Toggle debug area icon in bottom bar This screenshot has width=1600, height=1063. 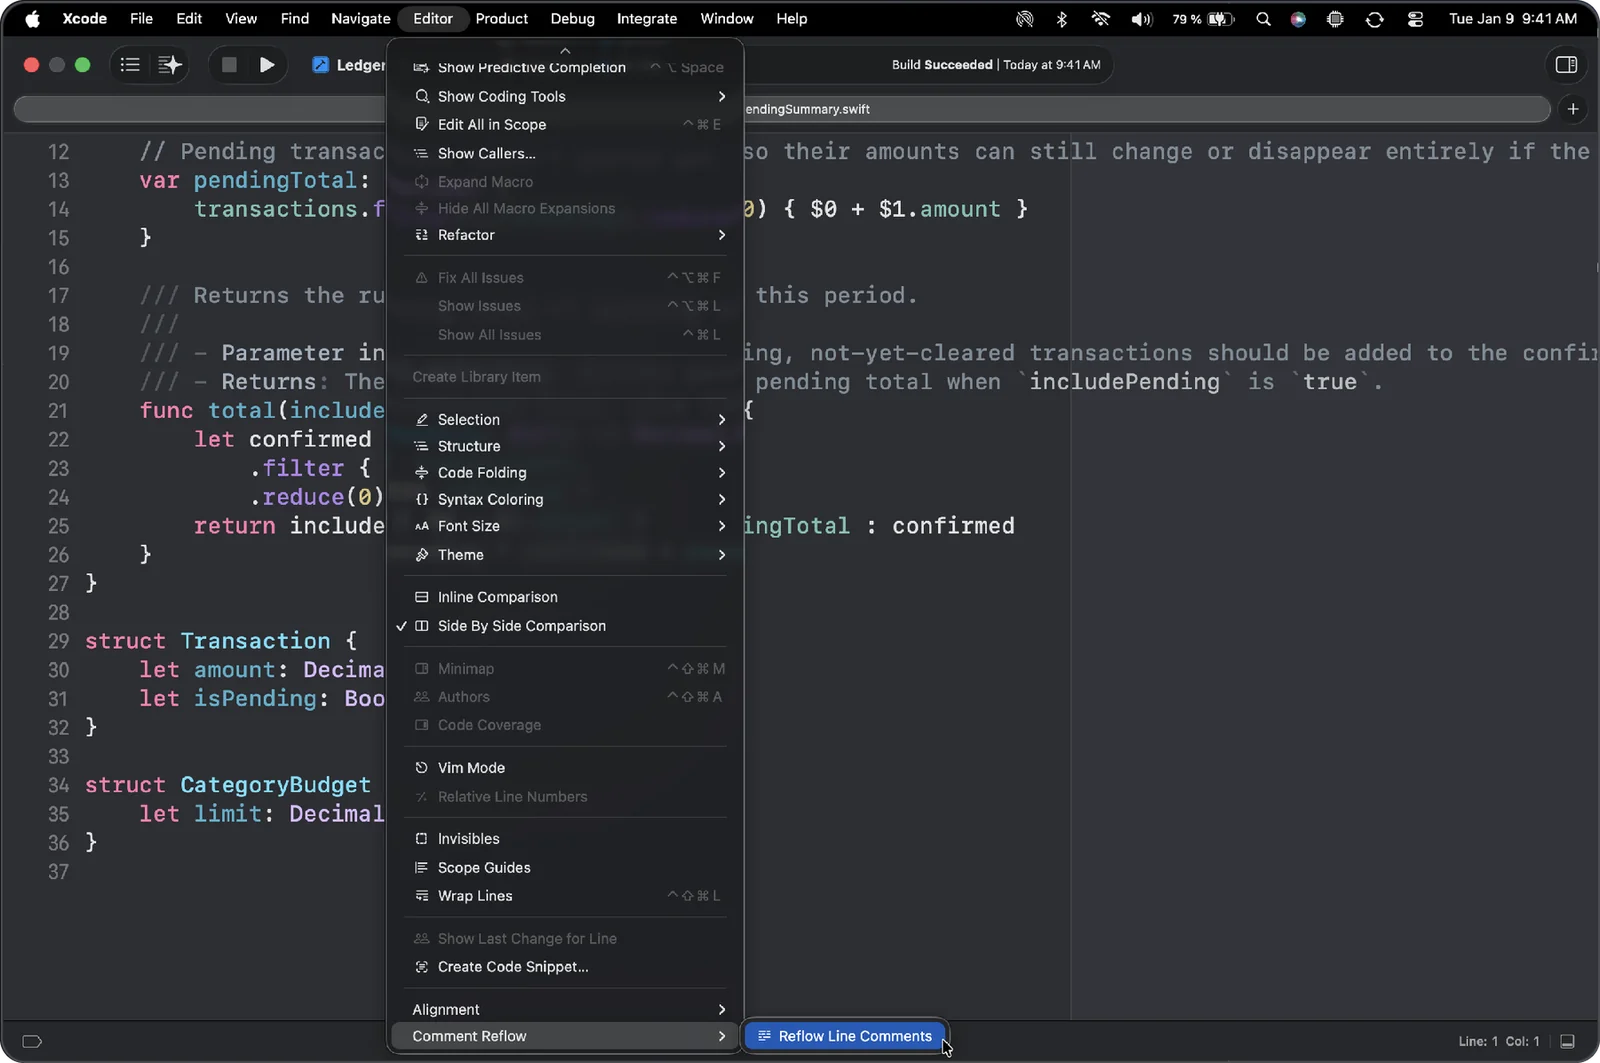(1567, 1041)
